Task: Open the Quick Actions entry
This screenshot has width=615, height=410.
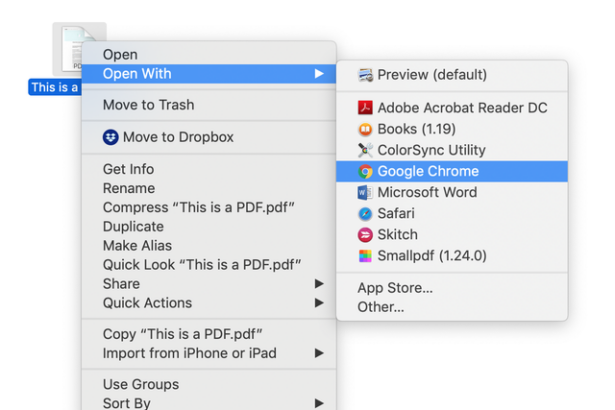Action: [209, 302]
